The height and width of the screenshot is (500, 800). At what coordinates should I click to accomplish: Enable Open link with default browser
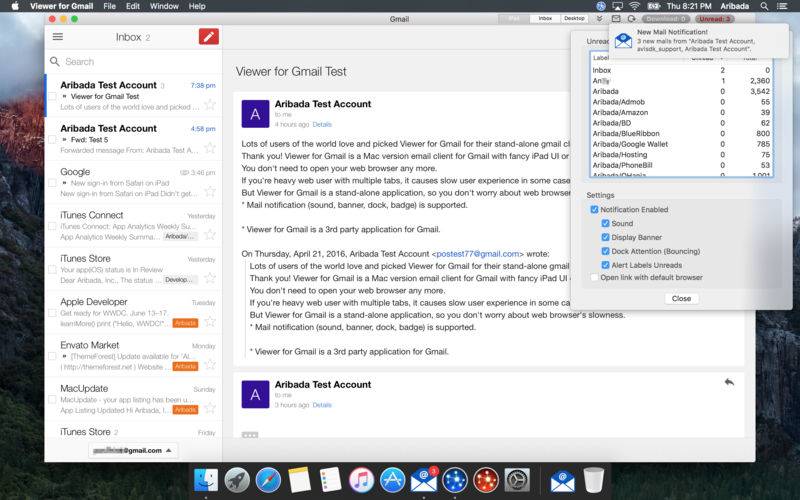[x=594, y=278]
